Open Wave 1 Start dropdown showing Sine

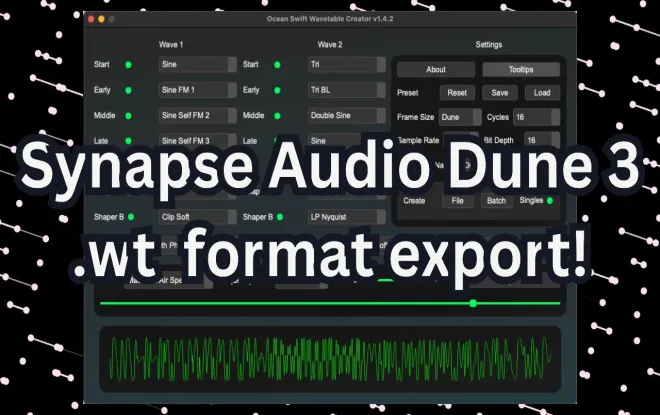click(x=197, y=64)
